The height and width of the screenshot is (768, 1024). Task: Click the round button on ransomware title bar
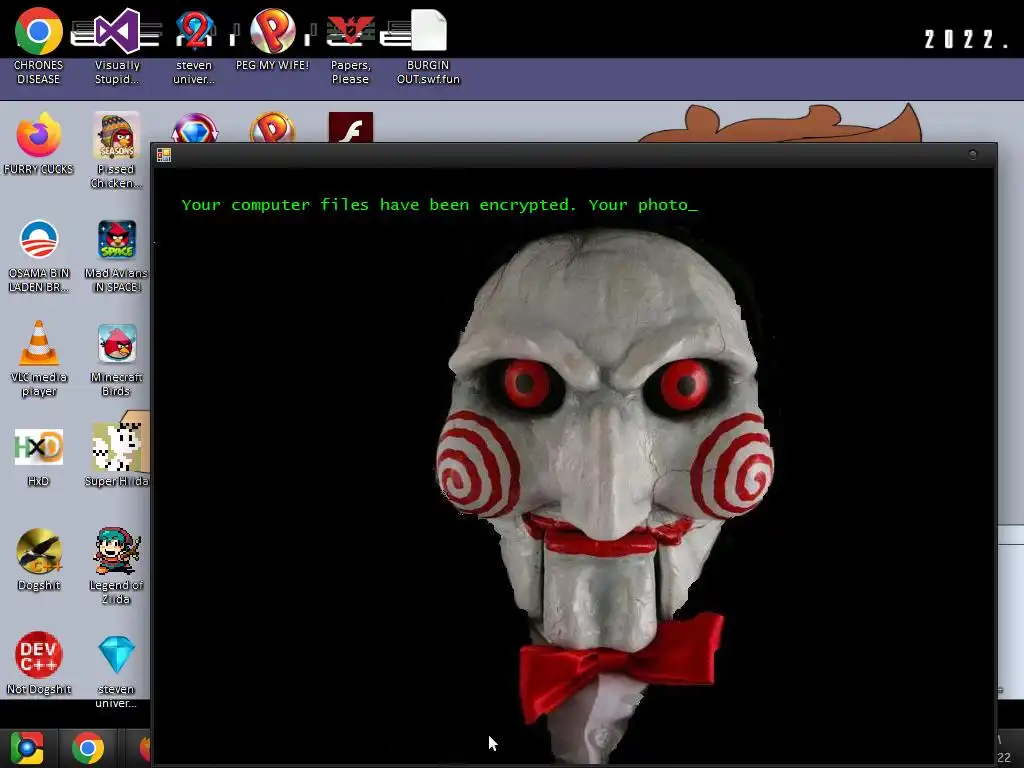click(972, 155)
